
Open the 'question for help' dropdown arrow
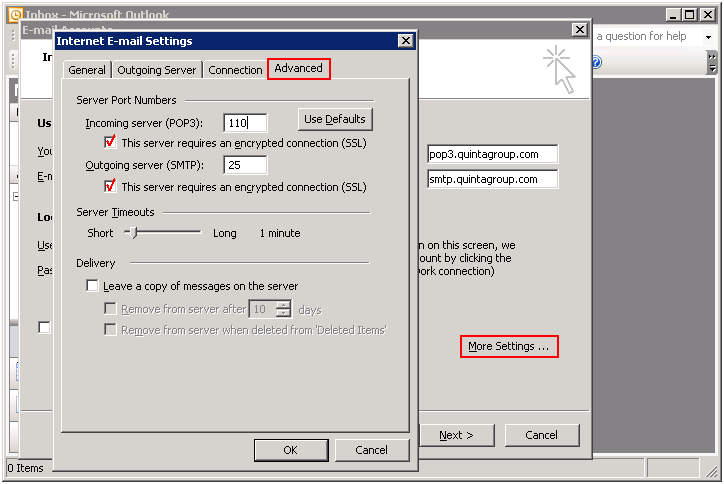coord(709,36)
